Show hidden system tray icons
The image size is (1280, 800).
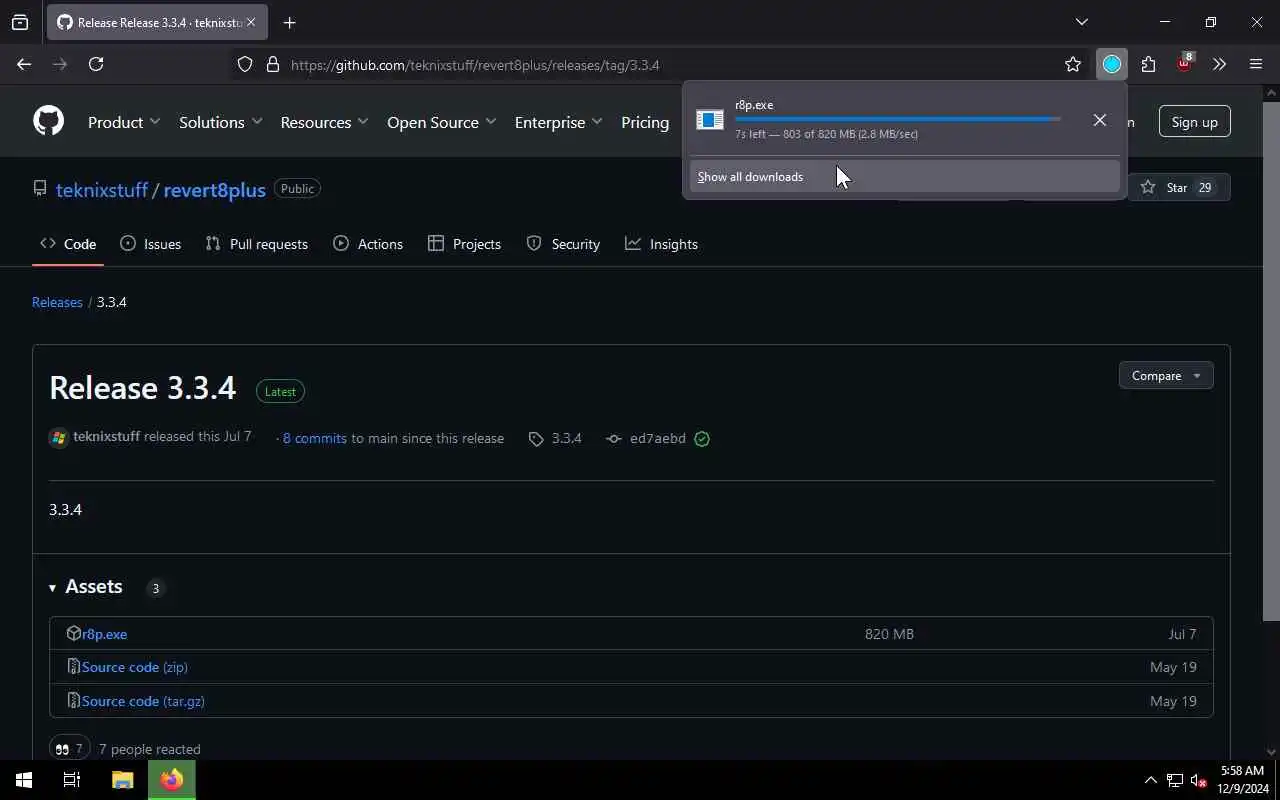tap(1150, 780)
